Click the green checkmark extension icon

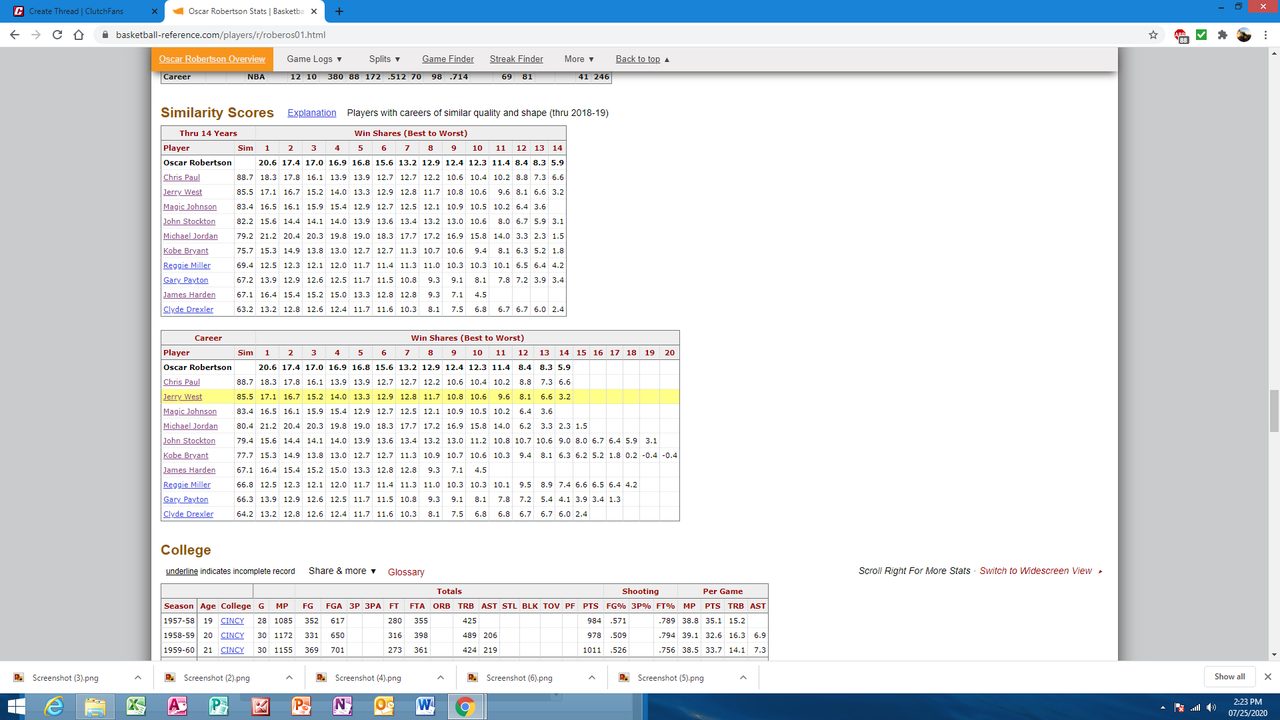coord(1201,34)
